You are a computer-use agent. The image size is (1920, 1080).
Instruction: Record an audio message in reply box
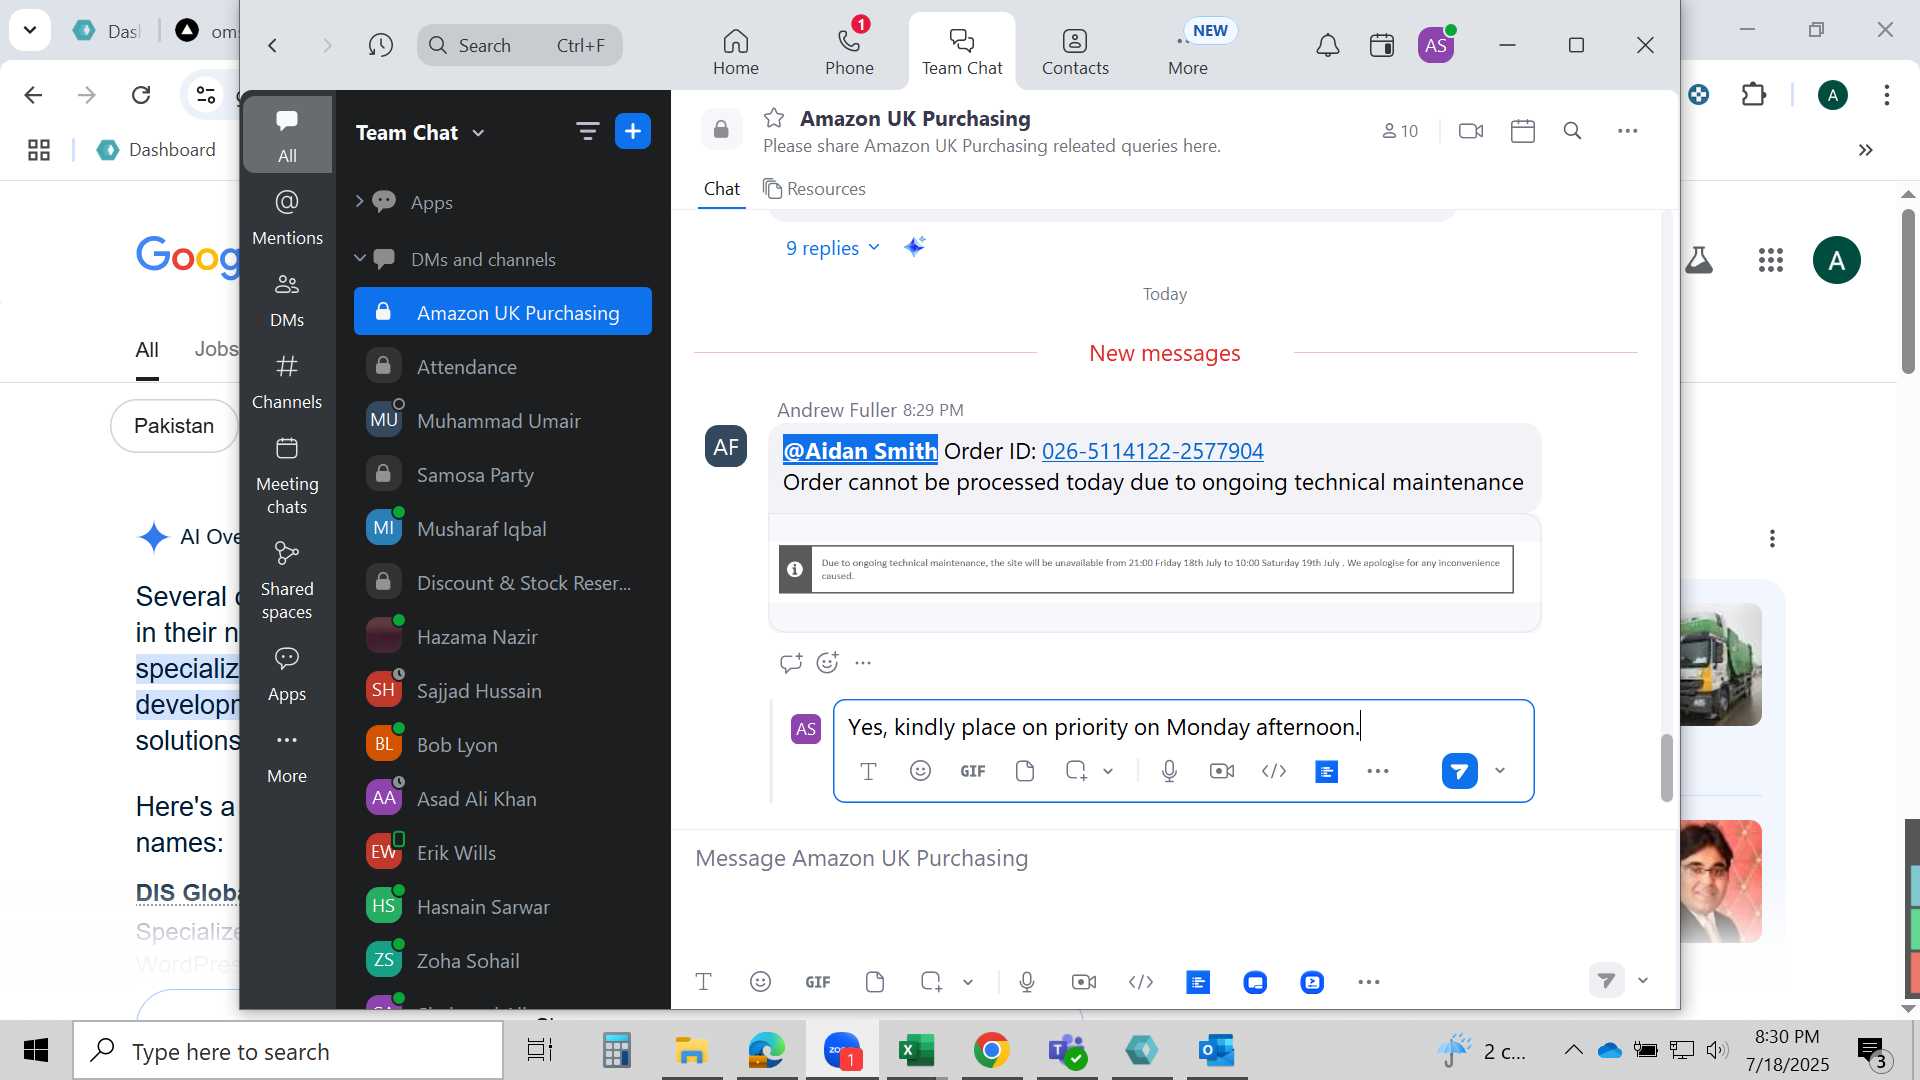(1169, 771)
